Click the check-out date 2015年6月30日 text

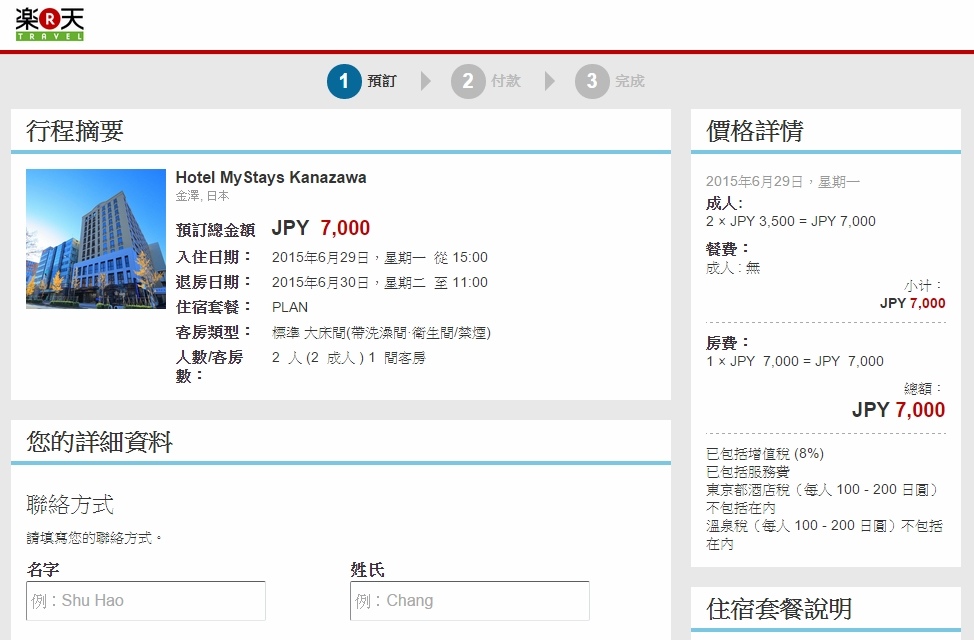(380, 282)
